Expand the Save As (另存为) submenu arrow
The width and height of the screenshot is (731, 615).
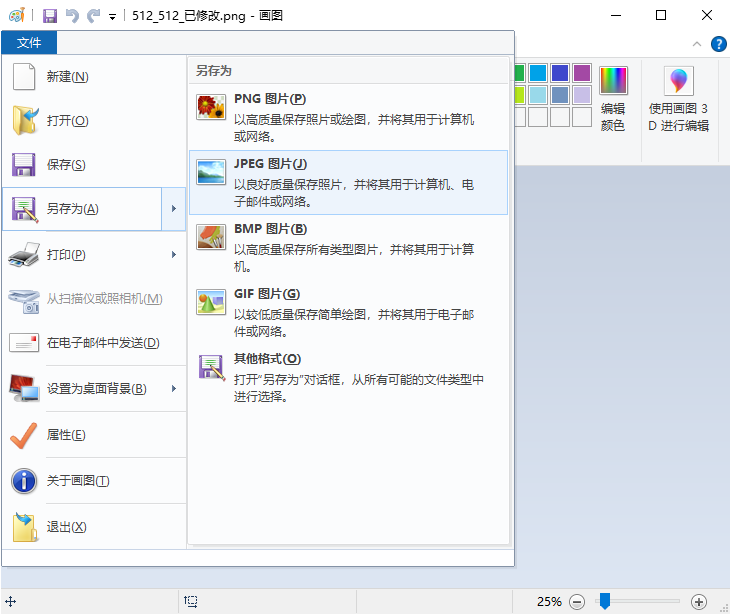[x=173, y=209]
